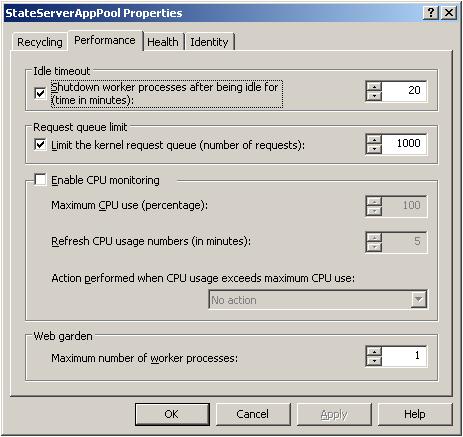The image size is (463, 437).
Task: Decrease request queue limit with down arrow
Action: coord(375,149)
